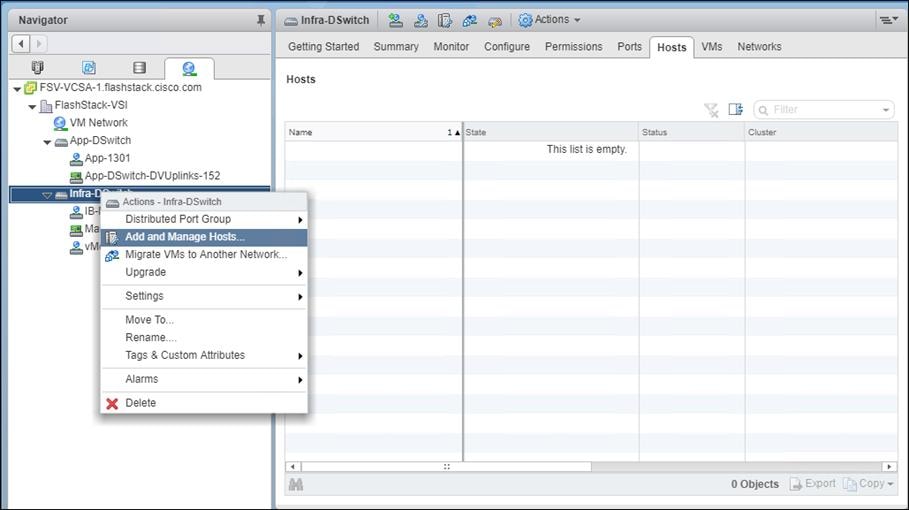Collapse the App-DSwitch node

tap(48, 142)
